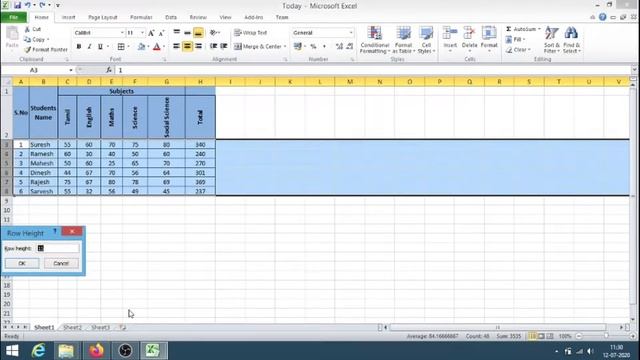Switch to the Insert ribbon tab
The image size is (640, 360).
(x=68, y=18)
